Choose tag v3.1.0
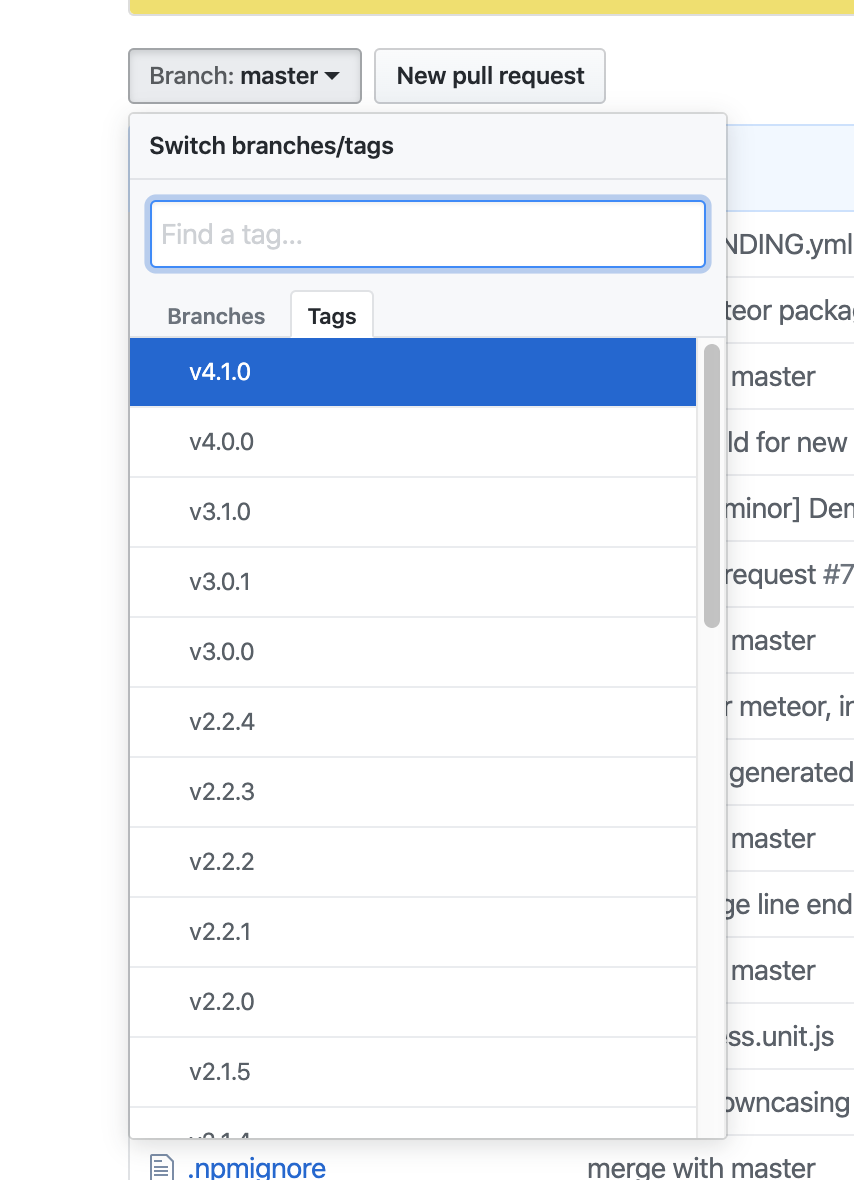The image size is (854, 1180). 413,512
